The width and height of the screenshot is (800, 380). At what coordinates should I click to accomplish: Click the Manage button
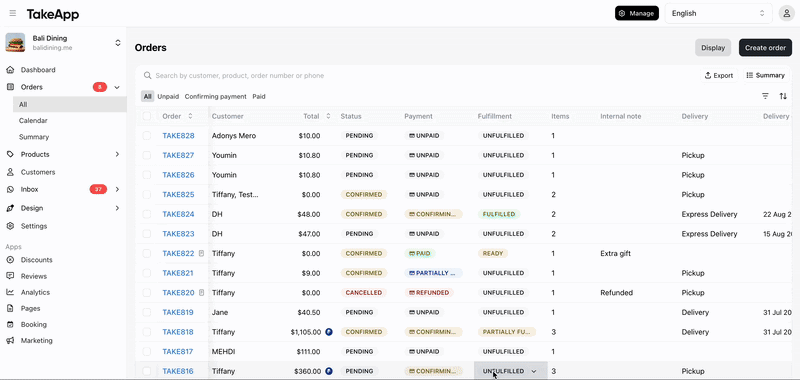pos(637,13)
